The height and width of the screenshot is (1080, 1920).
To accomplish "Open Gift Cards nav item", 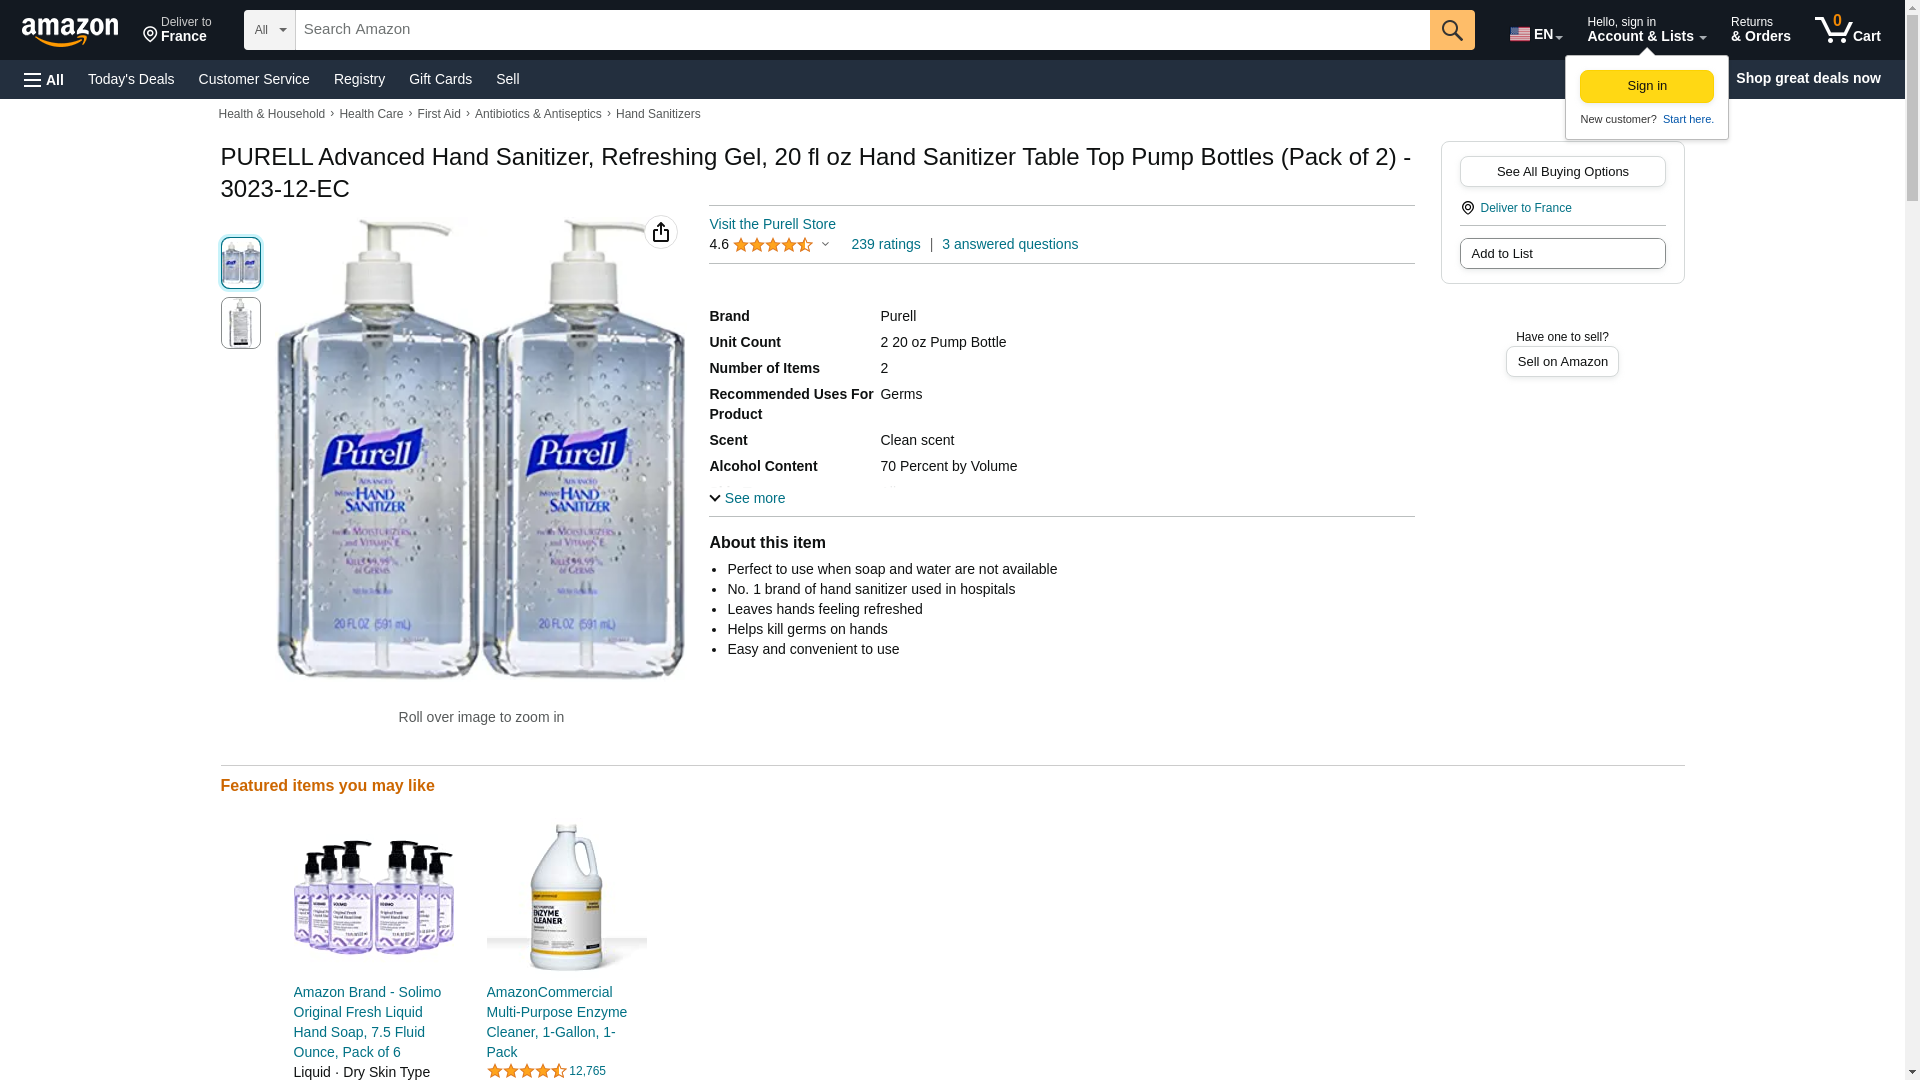I will coord(440,79).
